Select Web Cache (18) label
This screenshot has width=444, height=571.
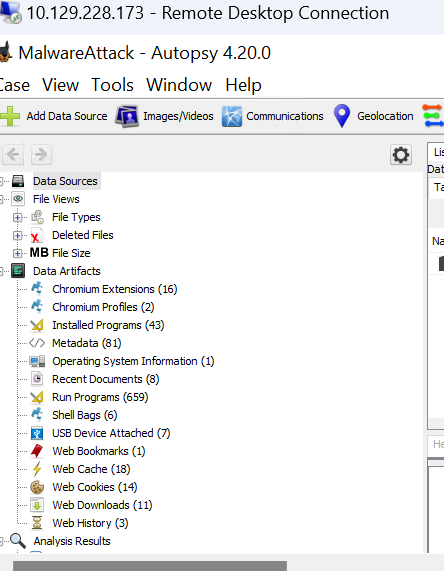click(x=91, y=469)
